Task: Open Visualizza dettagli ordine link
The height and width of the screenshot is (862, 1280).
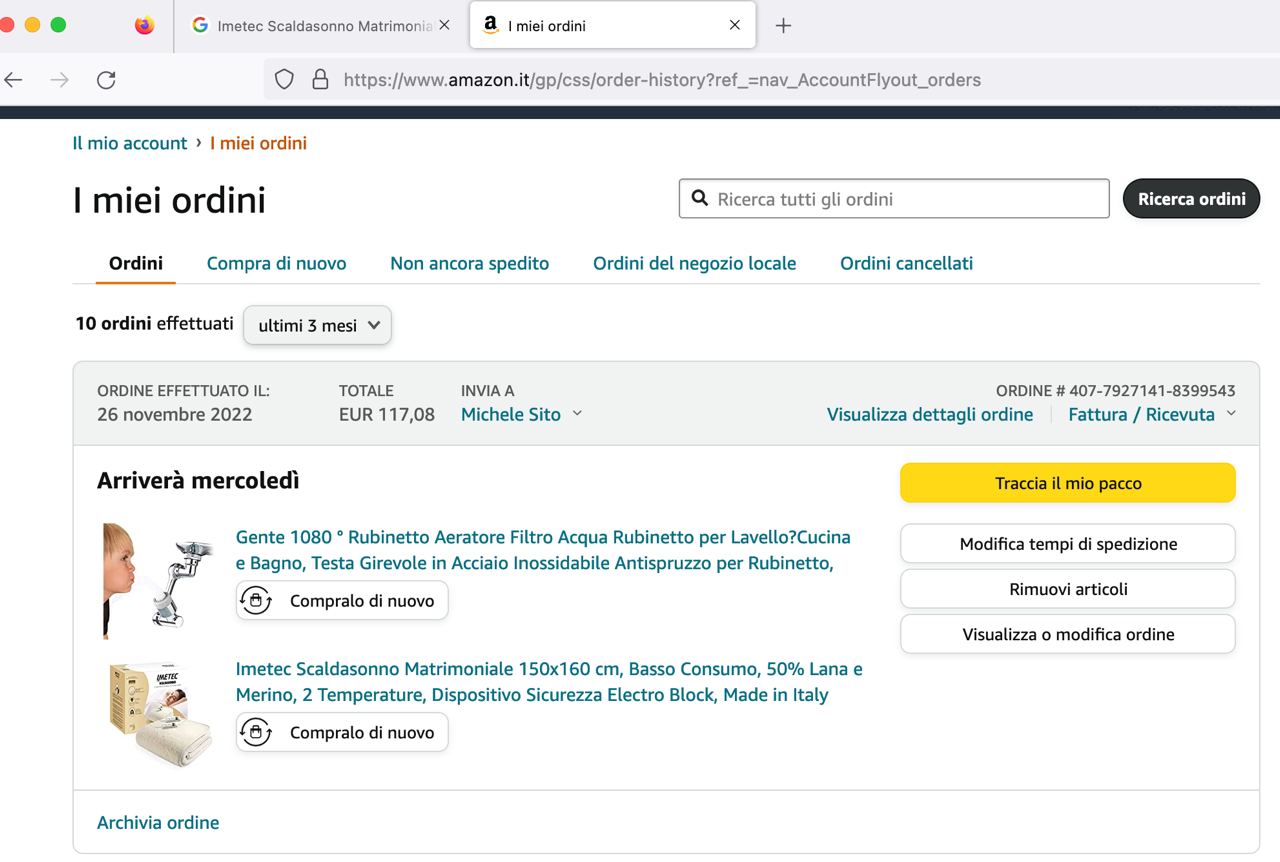Action: [930, 414]
